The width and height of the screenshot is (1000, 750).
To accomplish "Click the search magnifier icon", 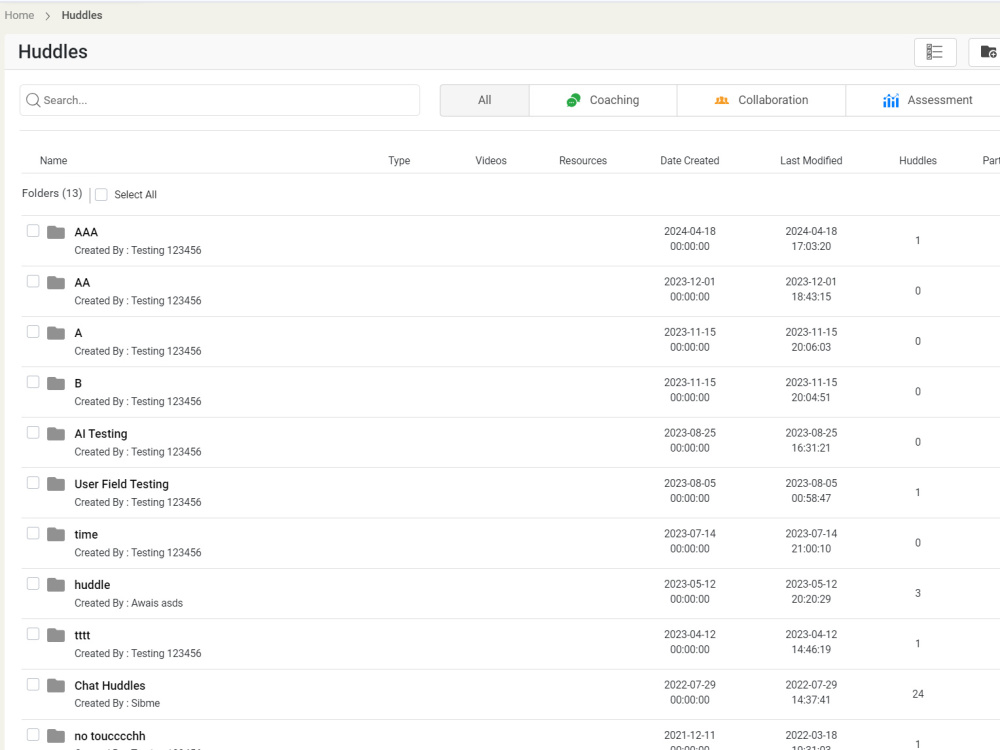I will 33,100.
